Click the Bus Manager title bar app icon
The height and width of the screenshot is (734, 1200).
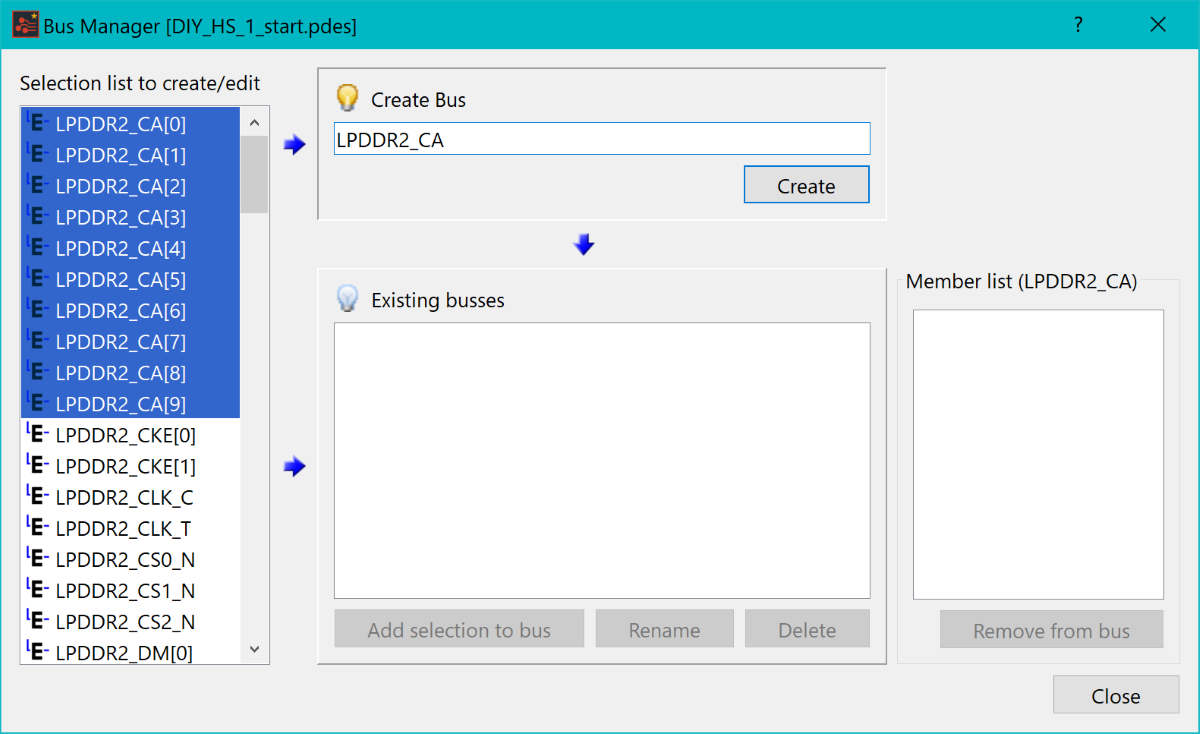click(25, 24)
